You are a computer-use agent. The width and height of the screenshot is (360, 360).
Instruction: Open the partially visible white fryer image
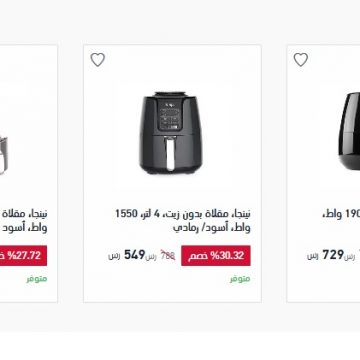coord(4,156)
